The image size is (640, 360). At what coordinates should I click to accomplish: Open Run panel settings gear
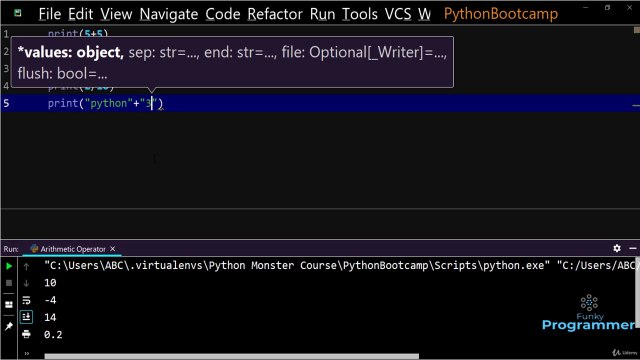[617, 248]
